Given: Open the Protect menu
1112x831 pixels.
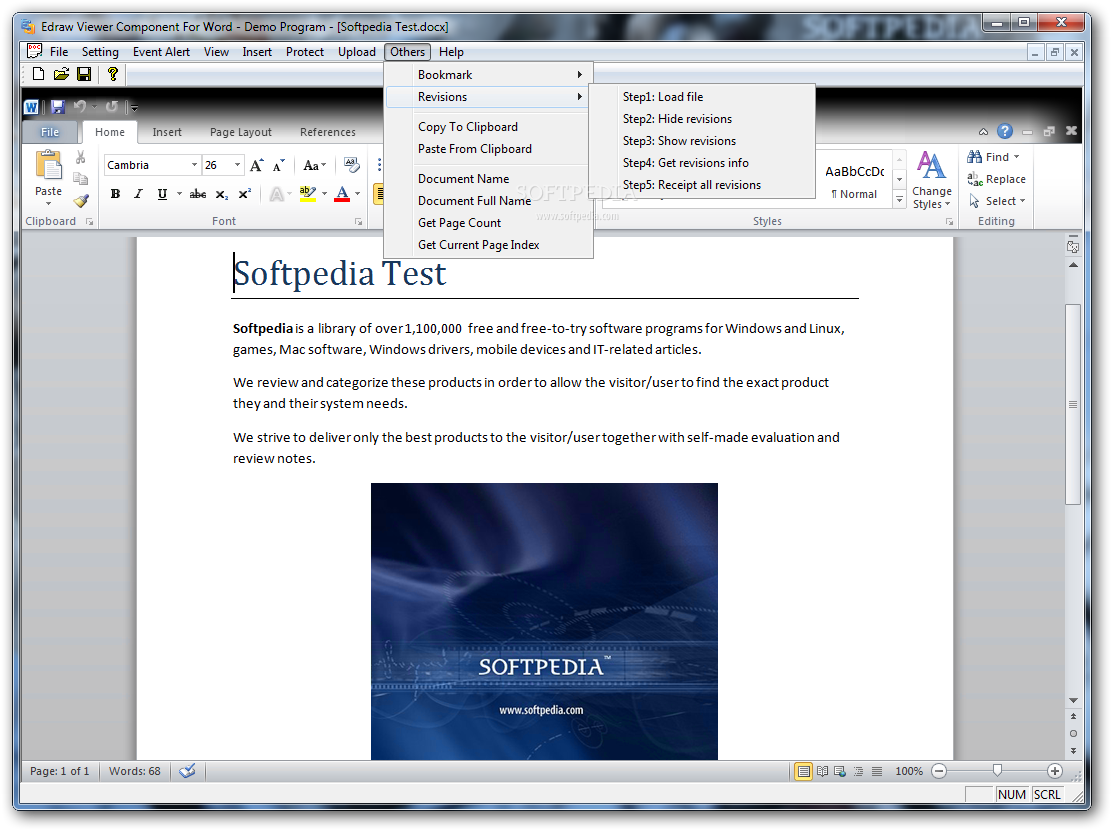Looking at the screenshot, I should coord(305,52).
